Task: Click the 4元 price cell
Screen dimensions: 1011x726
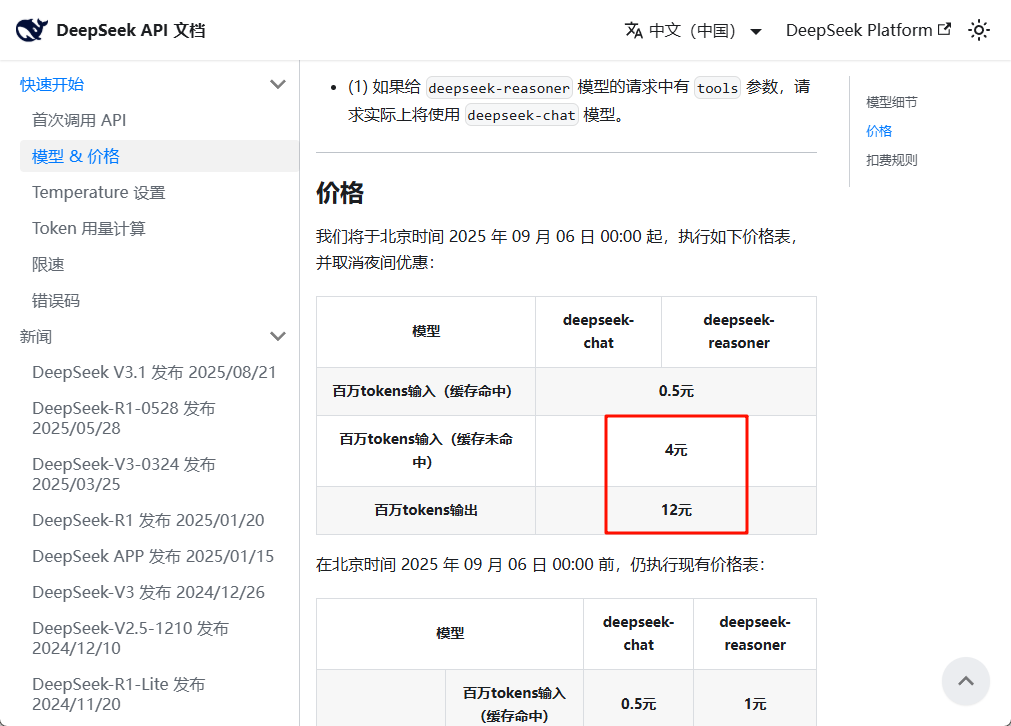Action: (676, 450)
